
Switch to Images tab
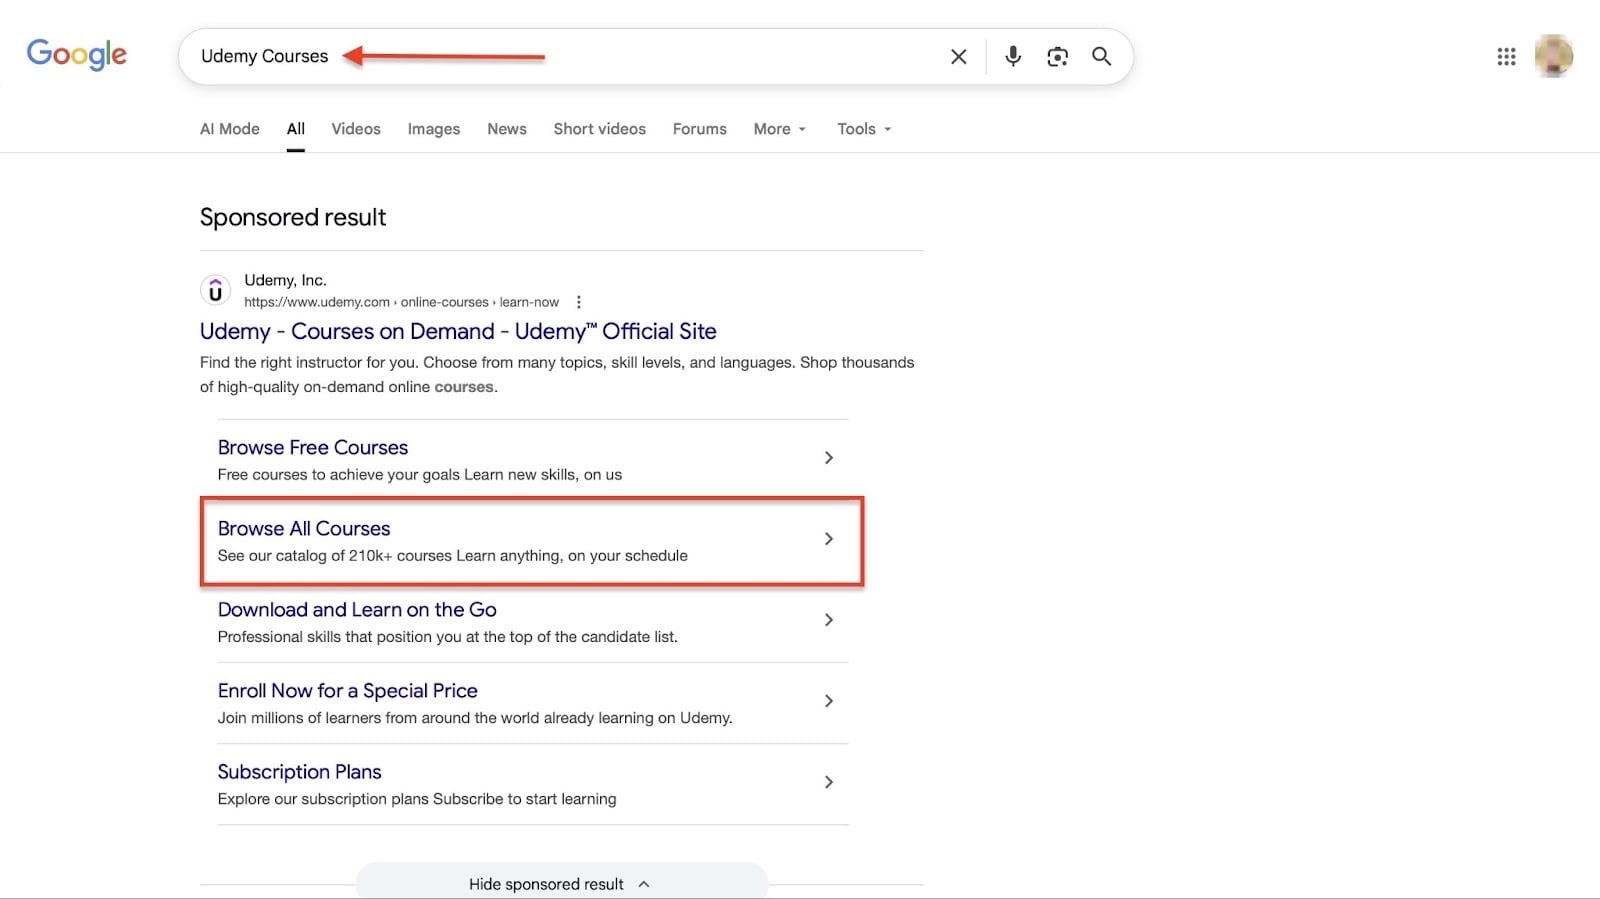(434, 129)
